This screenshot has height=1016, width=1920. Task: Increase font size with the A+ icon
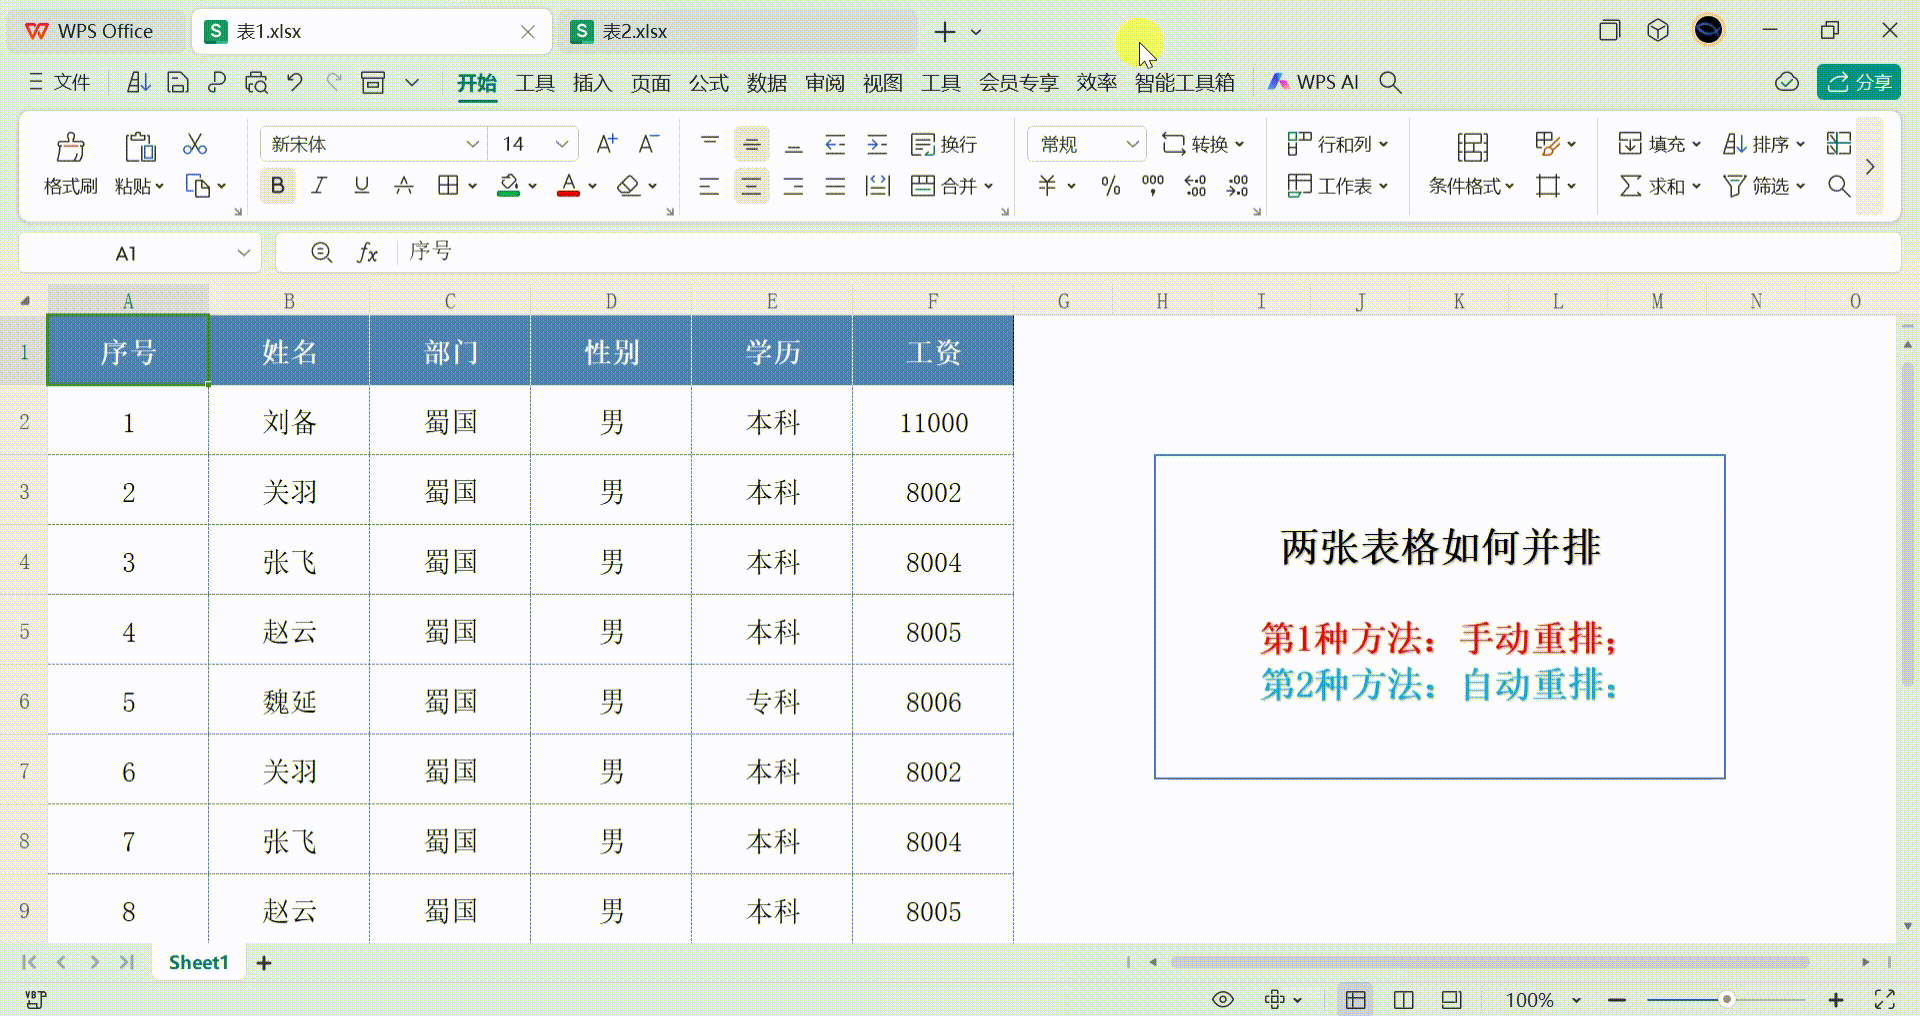coord(606,144)
